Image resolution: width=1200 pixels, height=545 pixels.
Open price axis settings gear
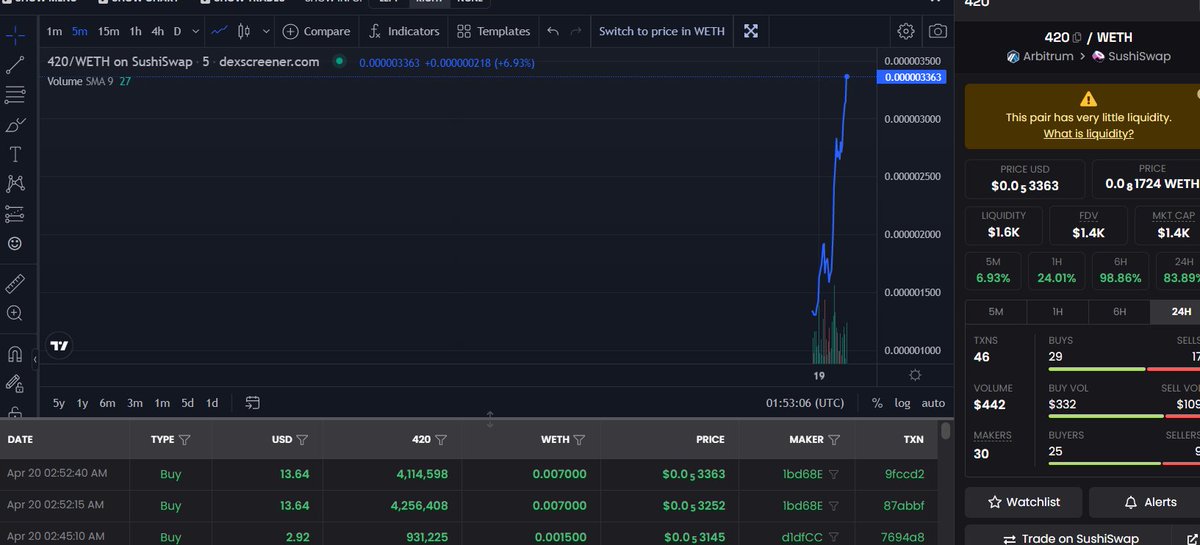915,375
